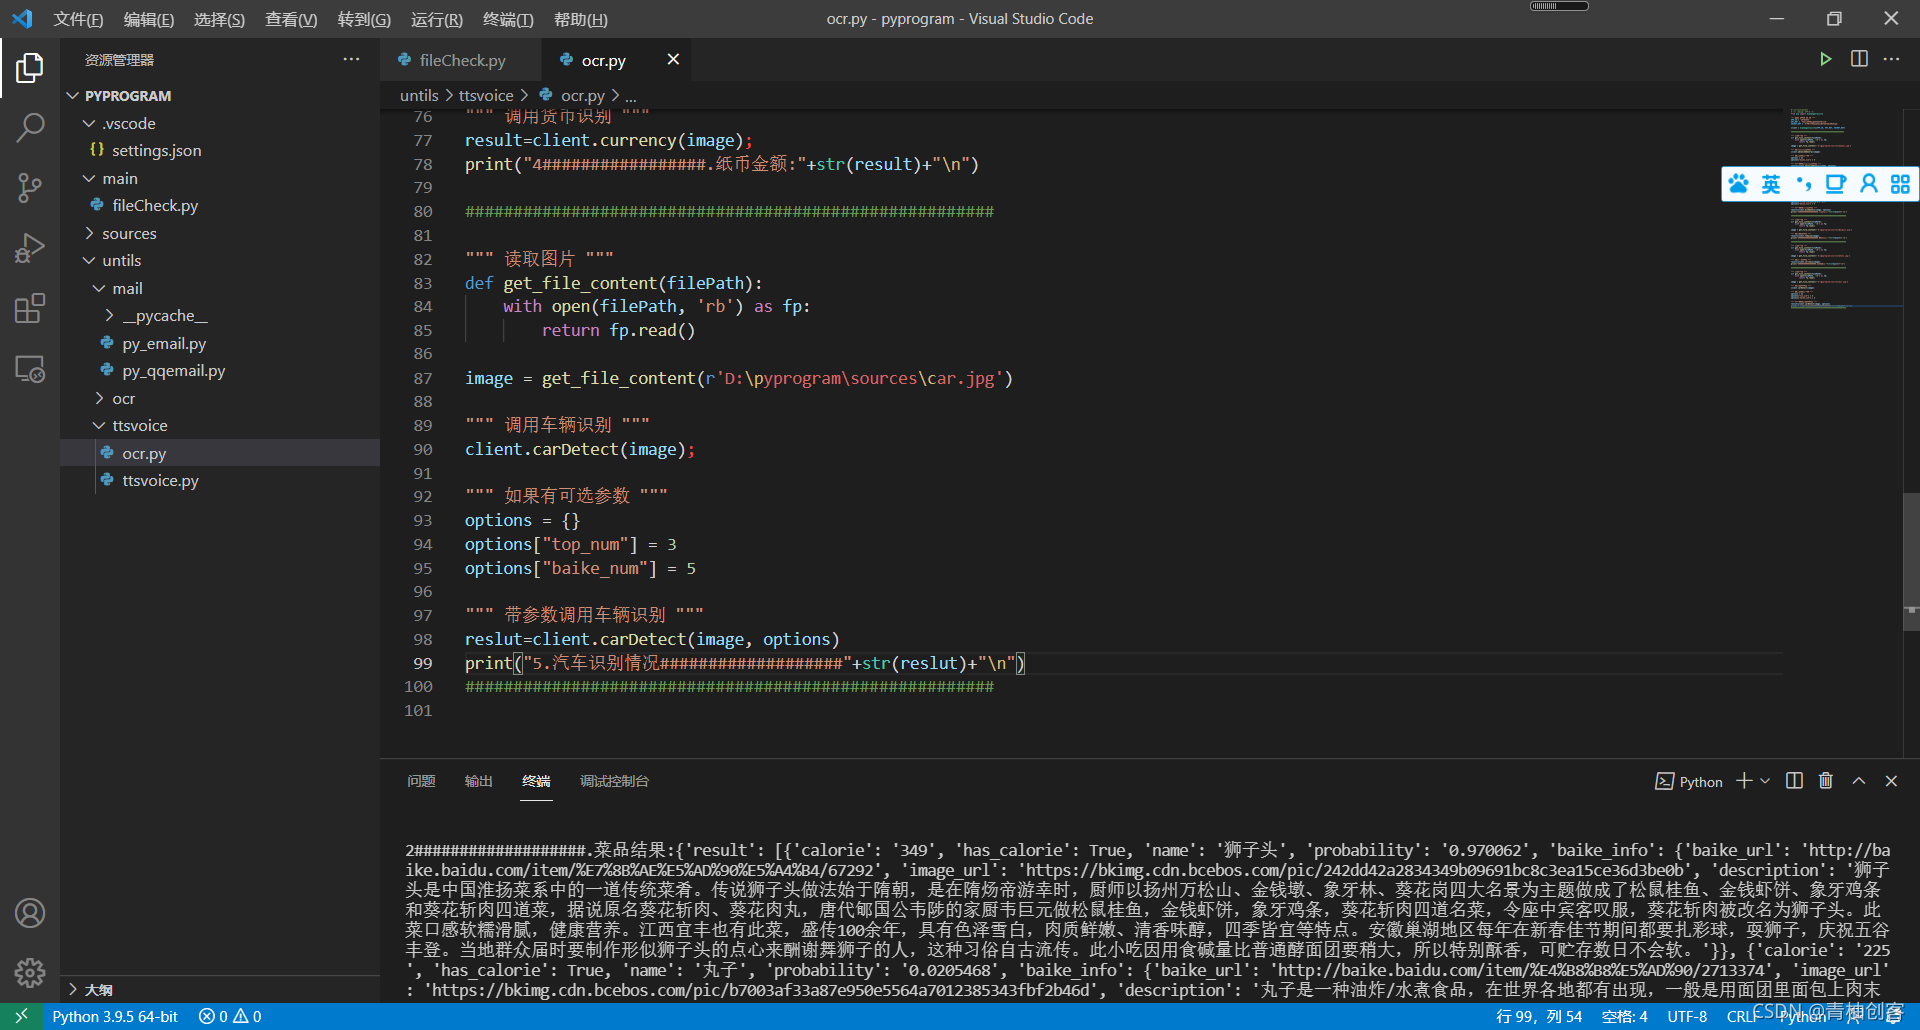This screenshot has width=1920, height=1030.
Task: Click the code minimap overview
Action: [1845, 208]
